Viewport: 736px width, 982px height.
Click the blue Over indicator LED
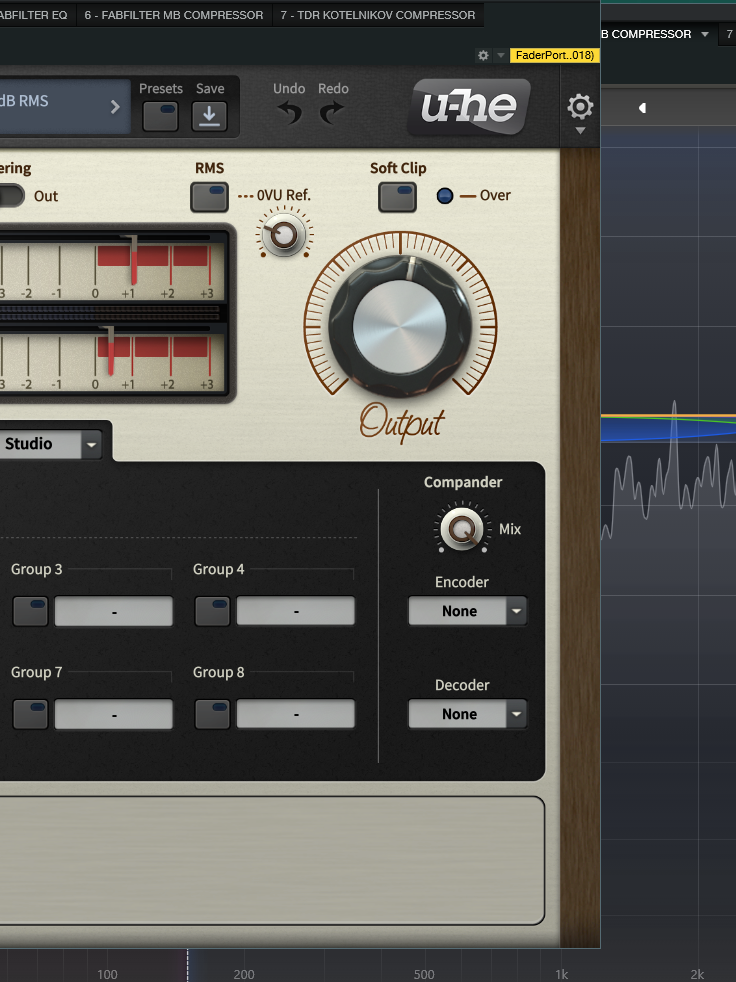coord(445,196)
